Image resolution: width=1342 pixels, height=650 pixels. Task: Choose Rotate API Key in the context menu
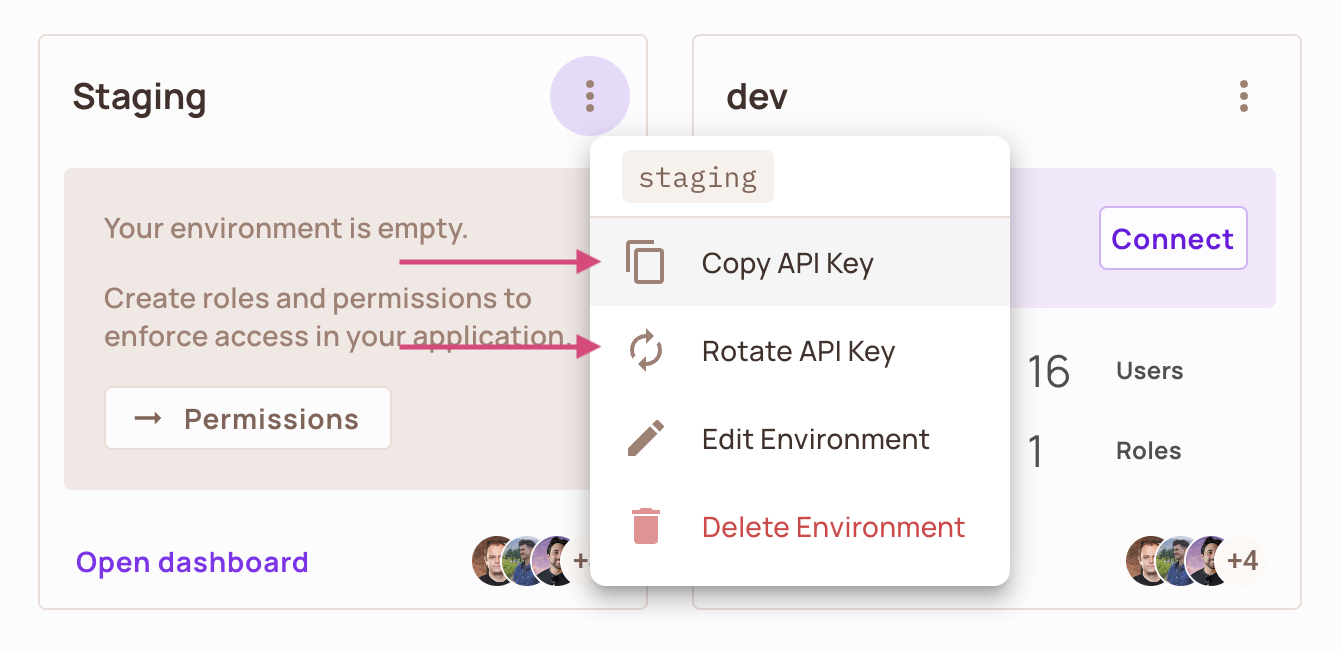[799, 351]
